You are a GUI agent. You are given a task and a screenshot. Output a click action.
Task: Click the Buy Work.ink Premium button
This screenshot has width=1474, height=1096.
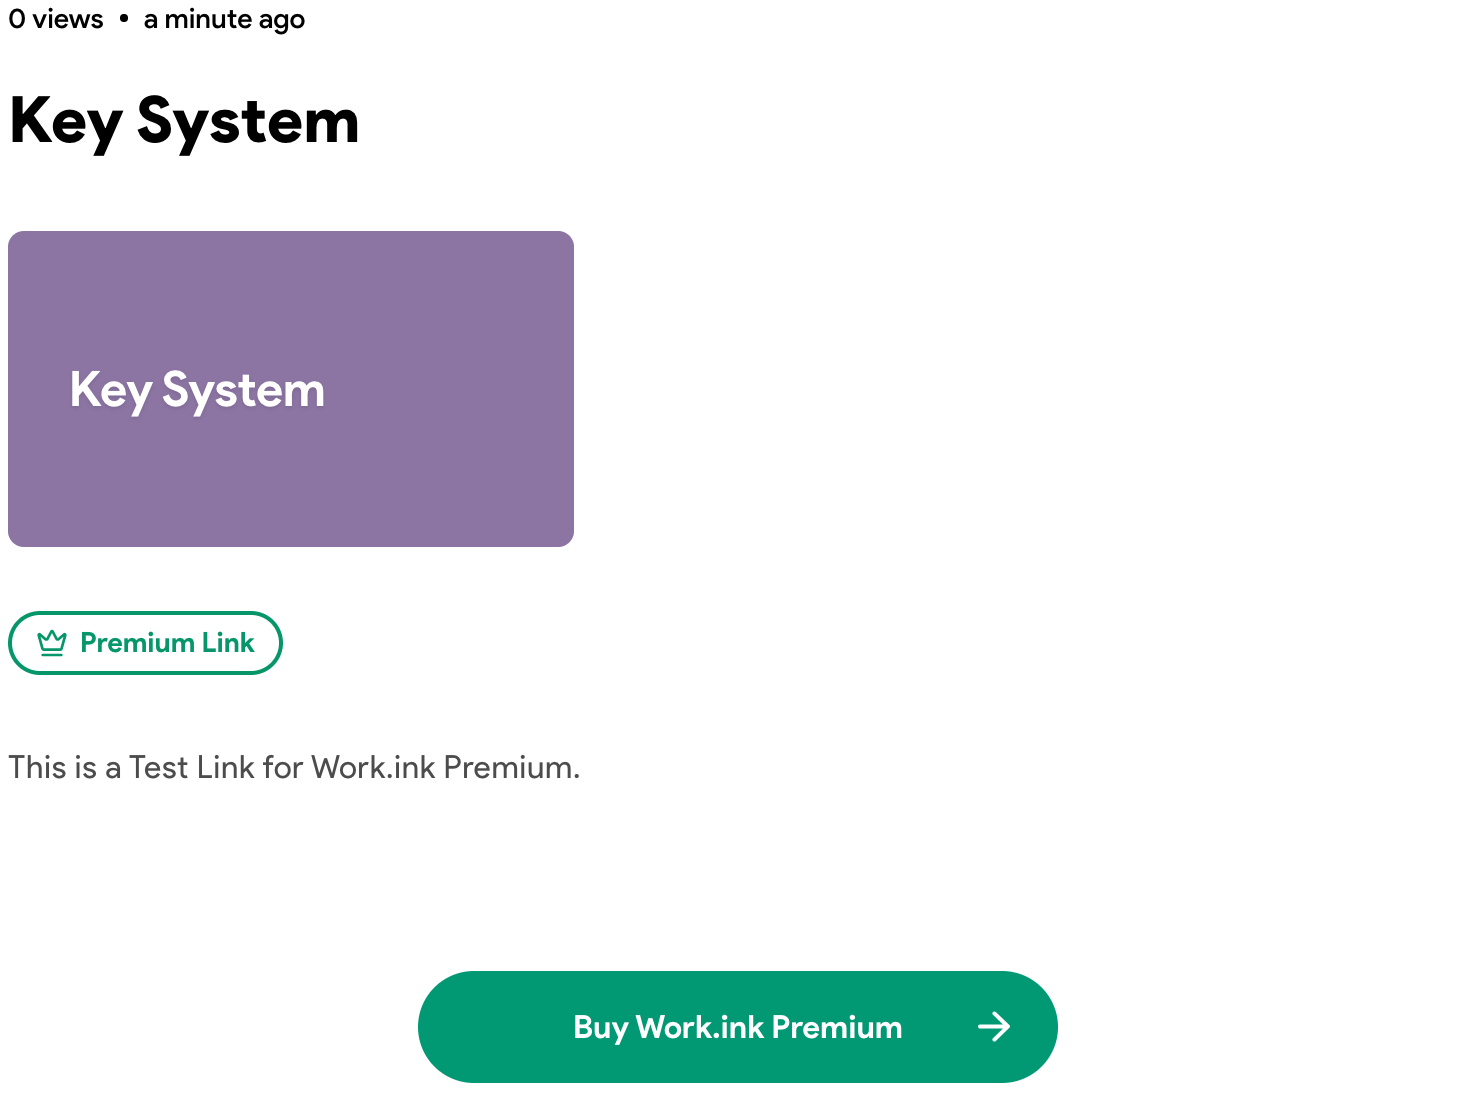738,1027
